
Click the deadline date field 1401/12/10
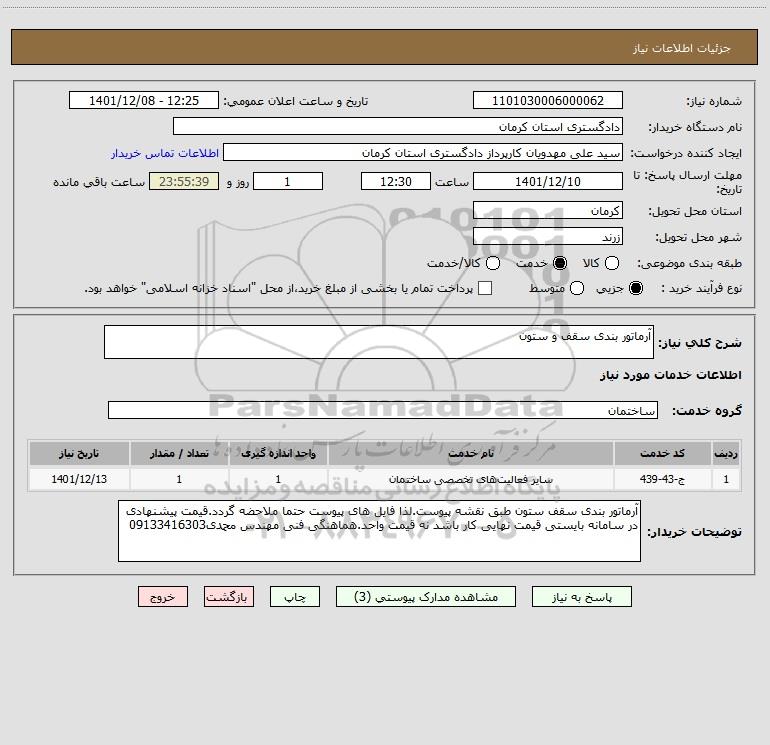pyautogui.click(x=548, y=181)
